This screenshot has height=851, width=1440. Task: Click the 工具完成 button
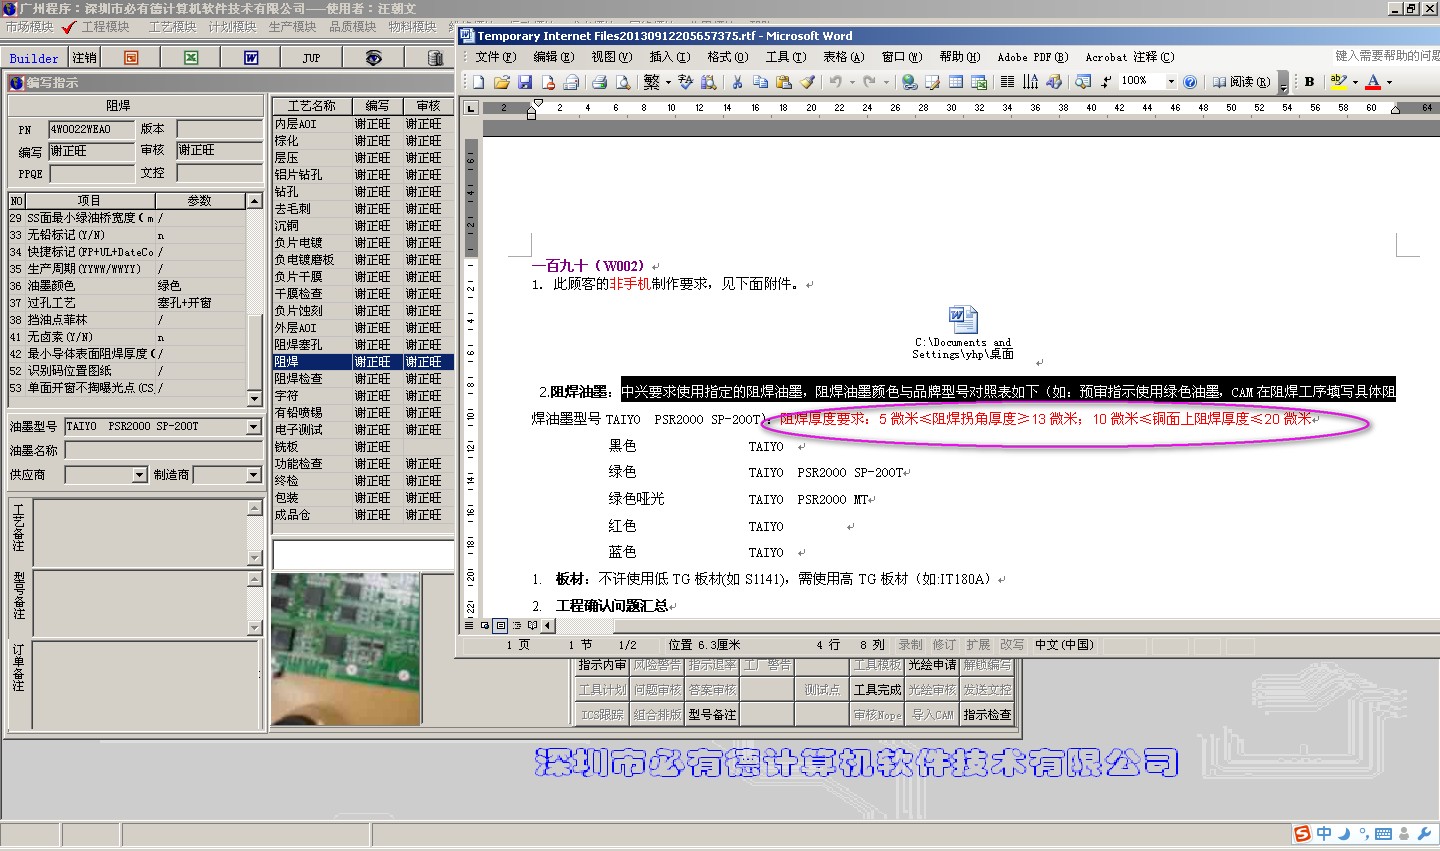coord(877,689)
